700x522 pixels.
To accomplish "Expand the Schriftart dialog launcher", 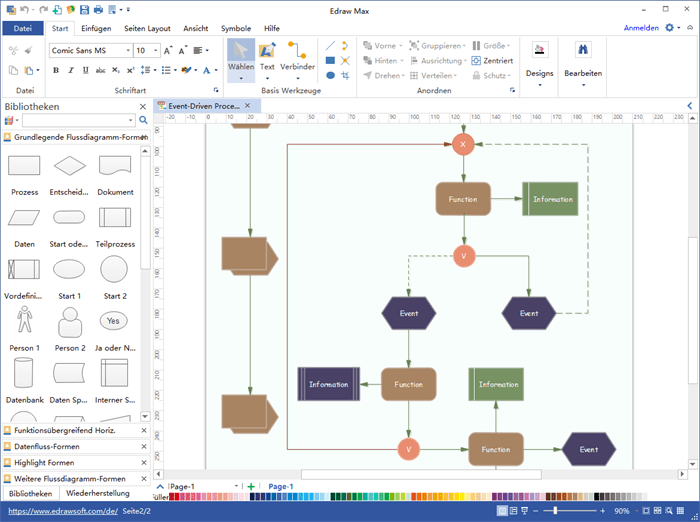I will pyautogui.click(x=216, y=90).
